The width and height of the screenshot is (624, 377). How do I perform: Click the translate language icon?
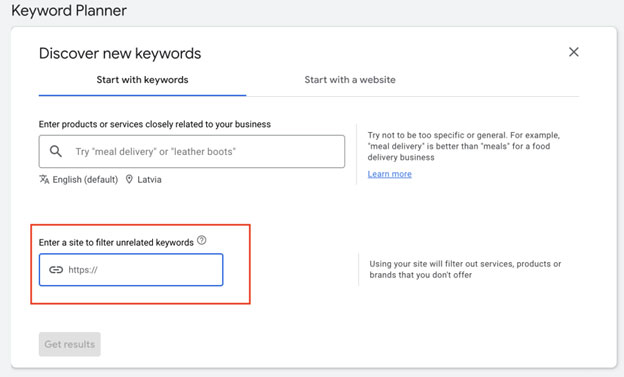pyautogui.click(x=44, y=180)
